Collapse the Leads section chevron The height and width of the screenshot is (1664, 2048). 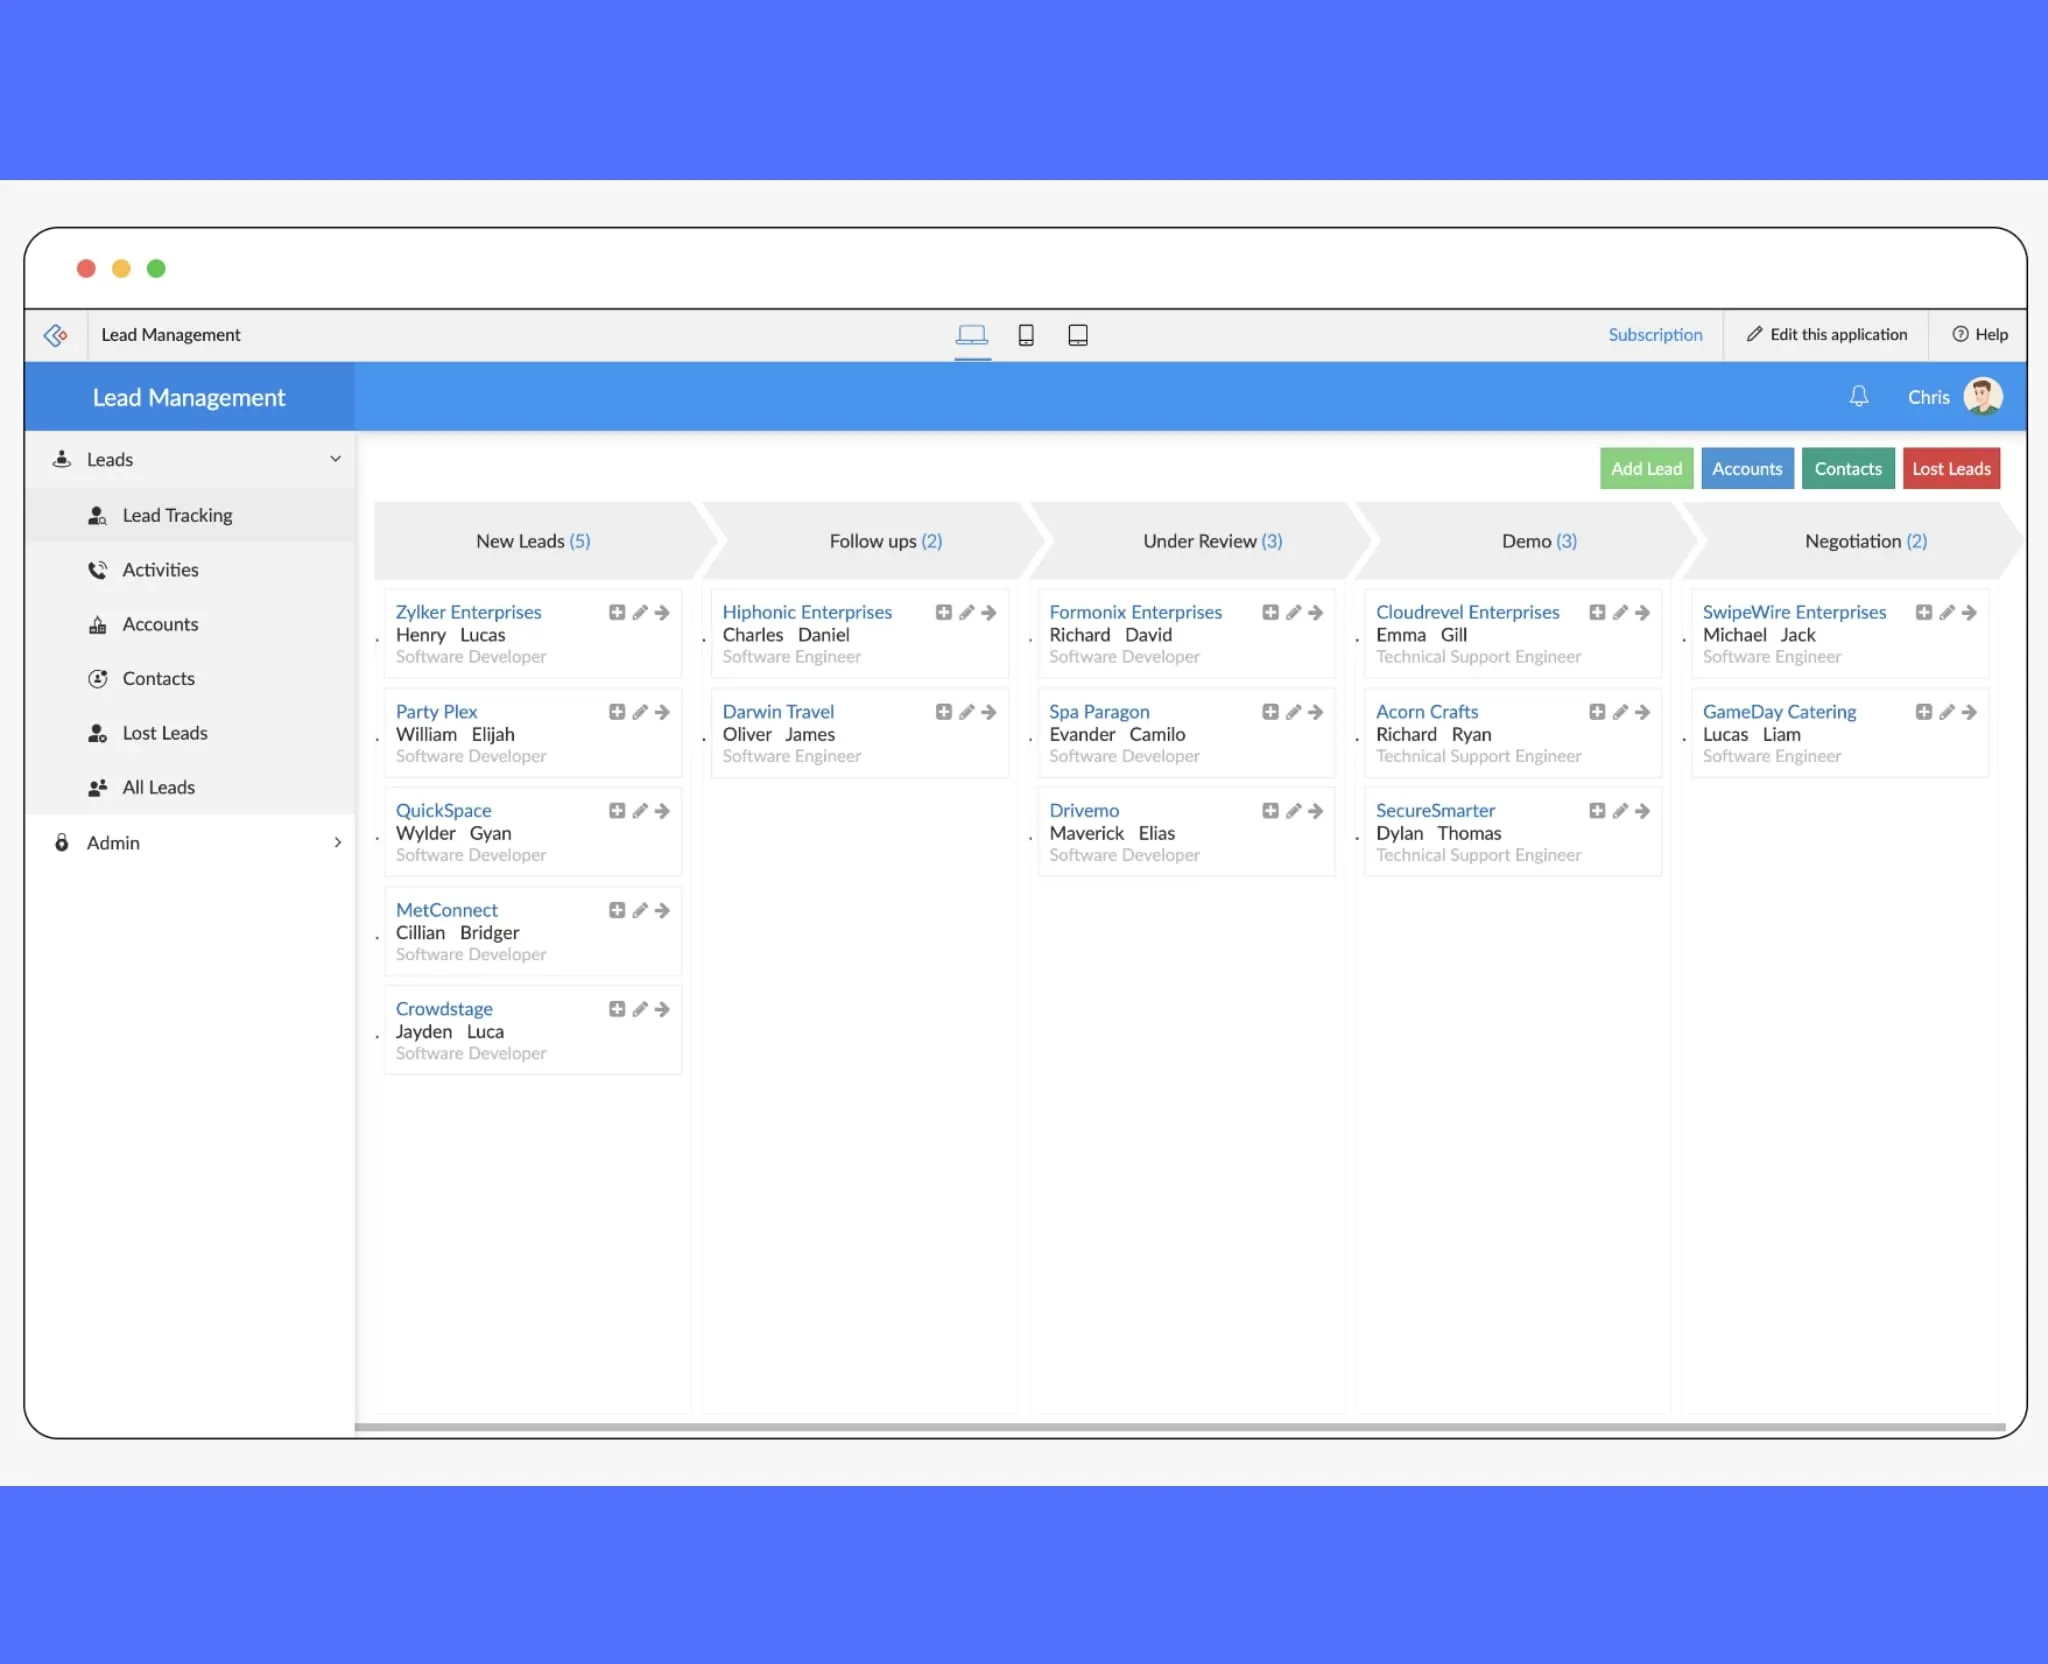point(334,459)
